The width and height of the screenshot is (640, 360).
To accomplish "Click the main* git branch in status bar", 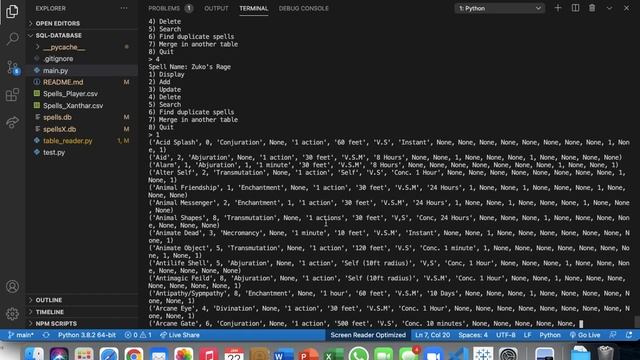I will [21, 335].
